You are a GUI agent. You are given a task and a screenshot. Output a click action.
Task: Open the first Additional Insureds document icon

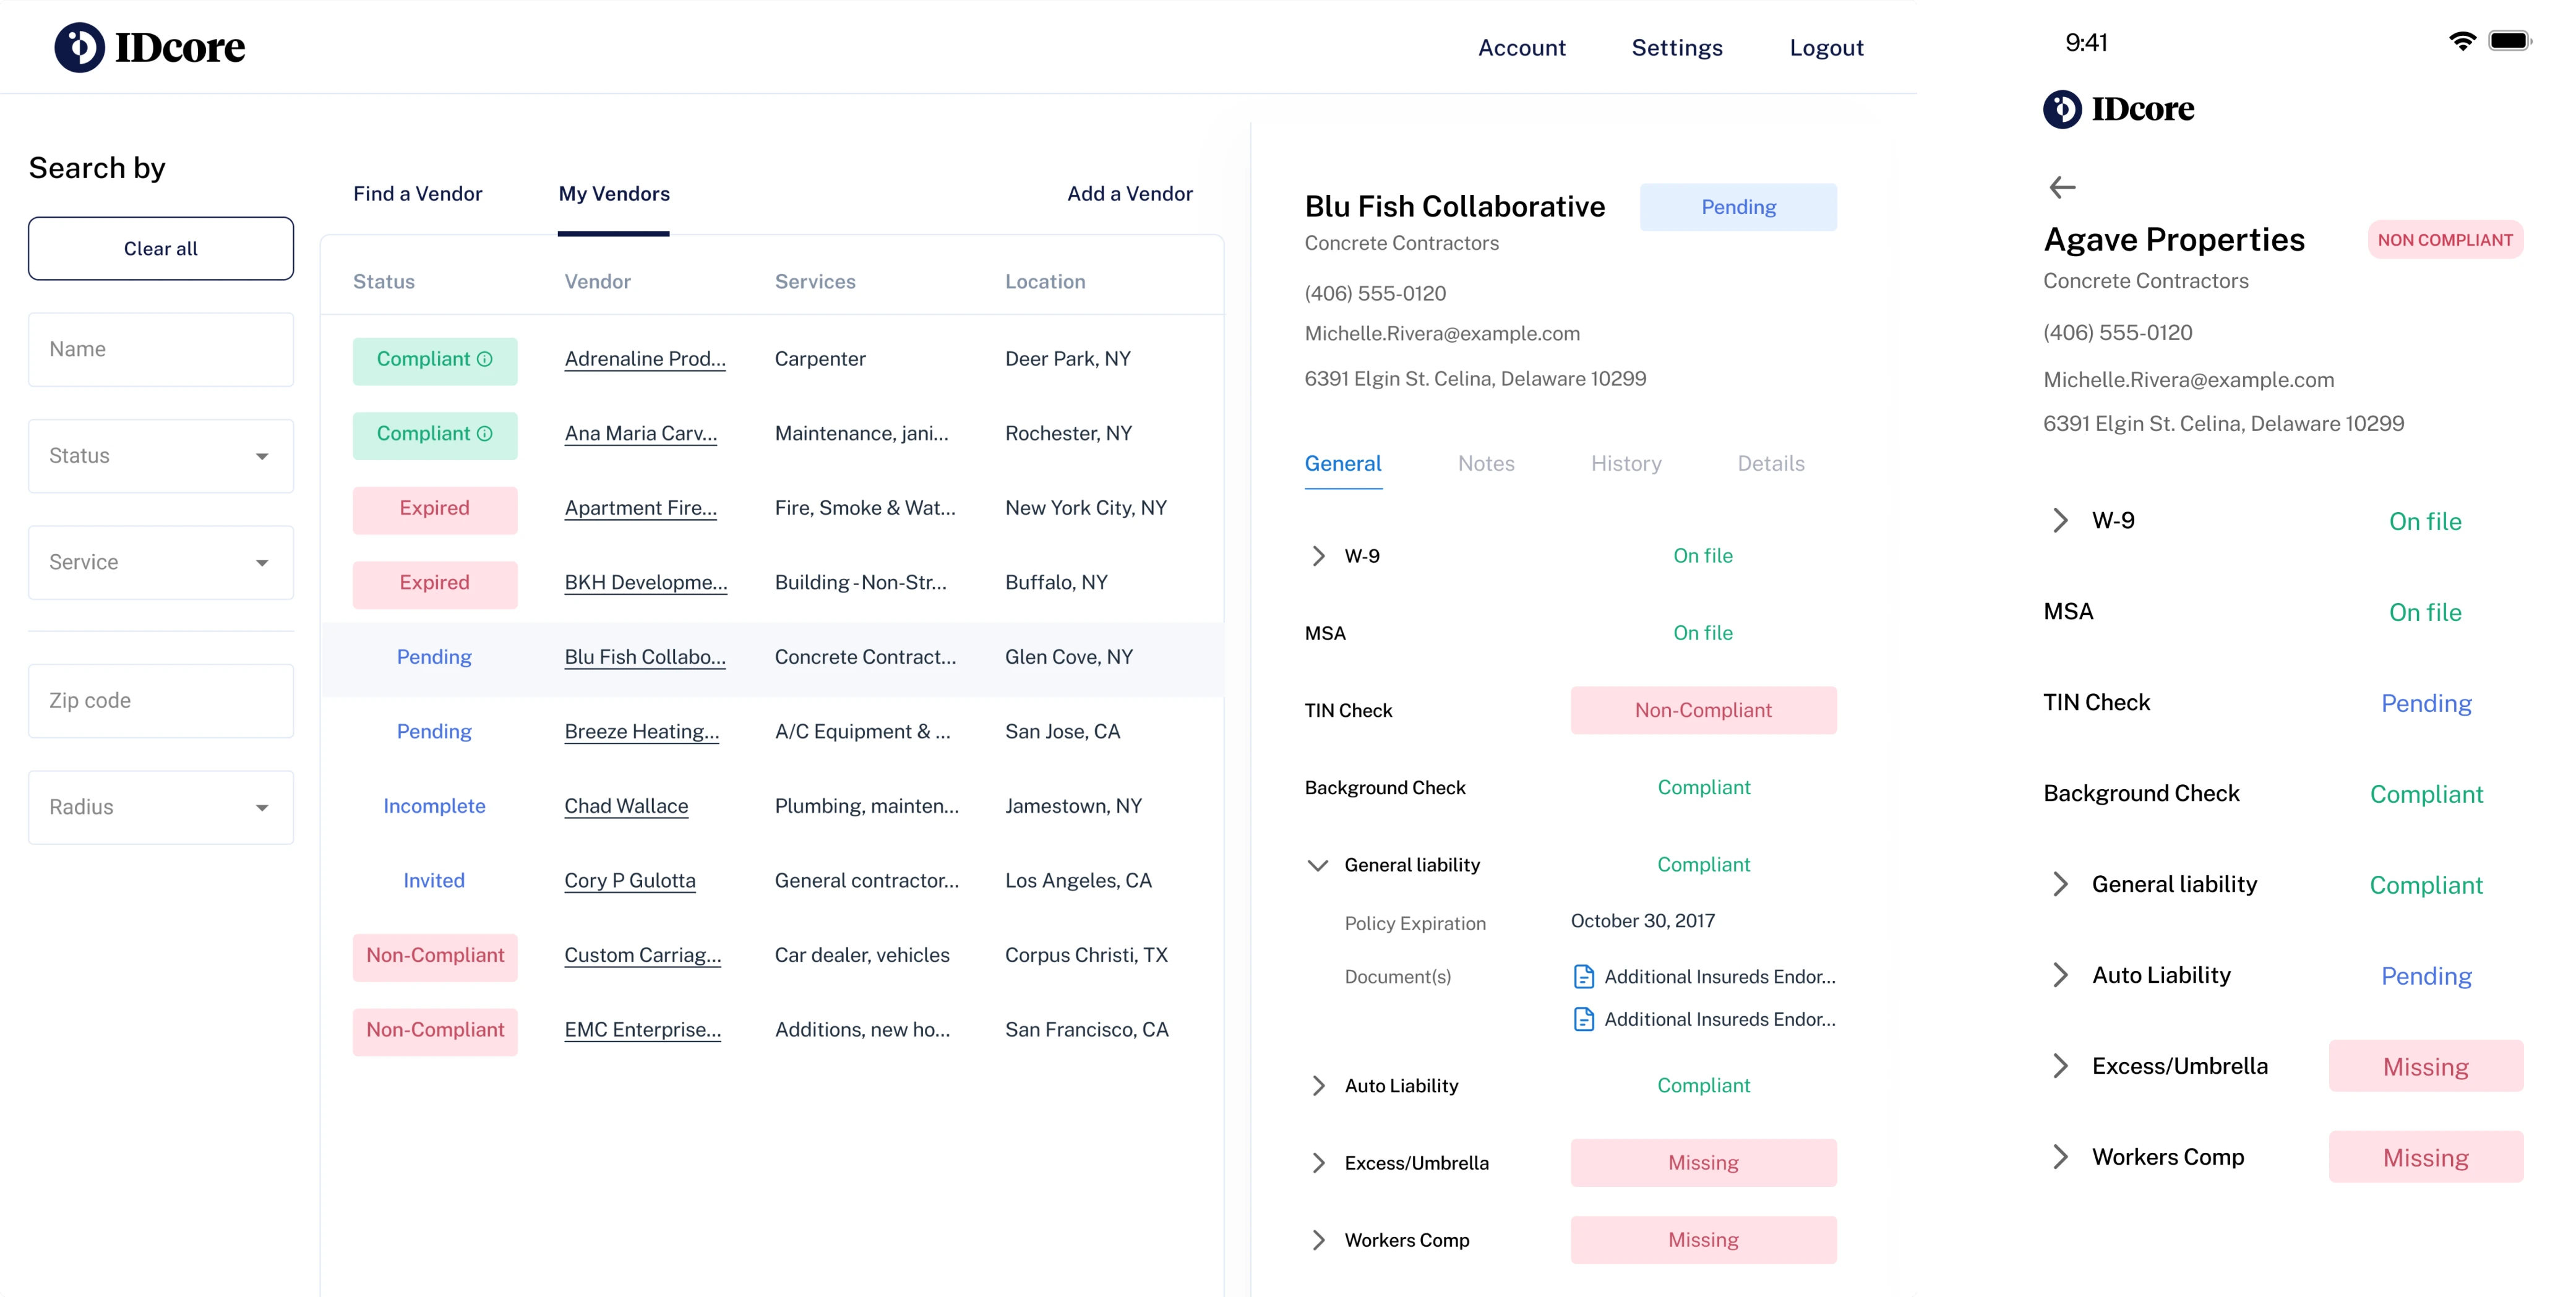(1584, 977)
